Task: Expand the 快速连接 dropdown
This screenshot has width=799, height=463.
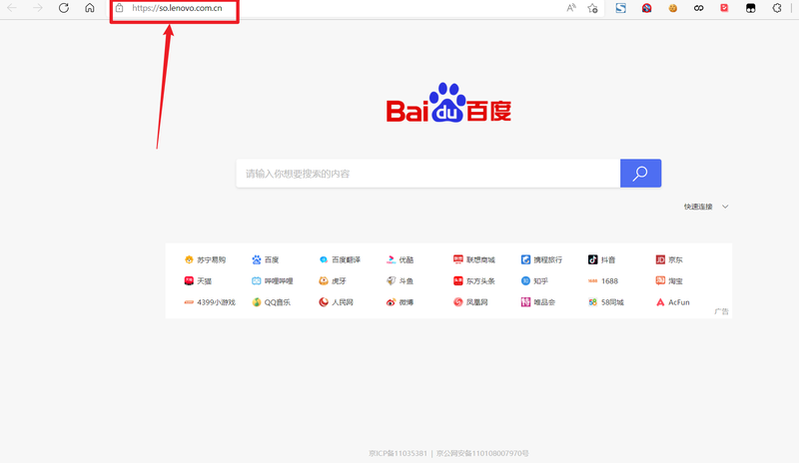Action: (706, 206)
